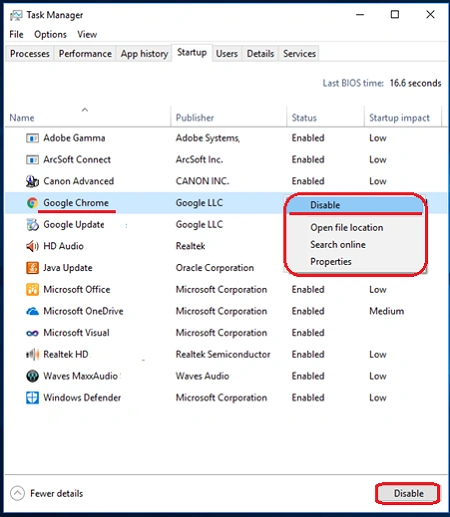This screenshot has width=450, height=517.
Task: Click the Last BIOS time value
Action: (415, 83)
